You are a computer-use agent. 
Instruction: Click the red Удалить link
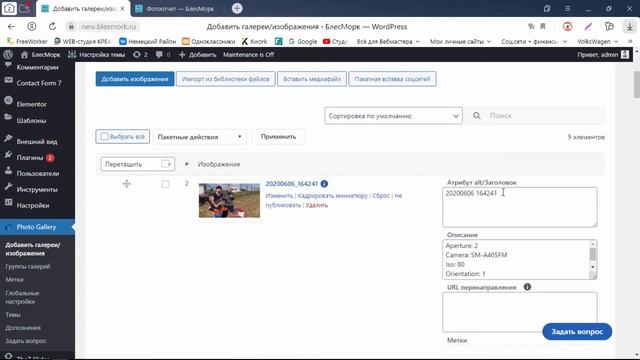click(x=316, y=205)
